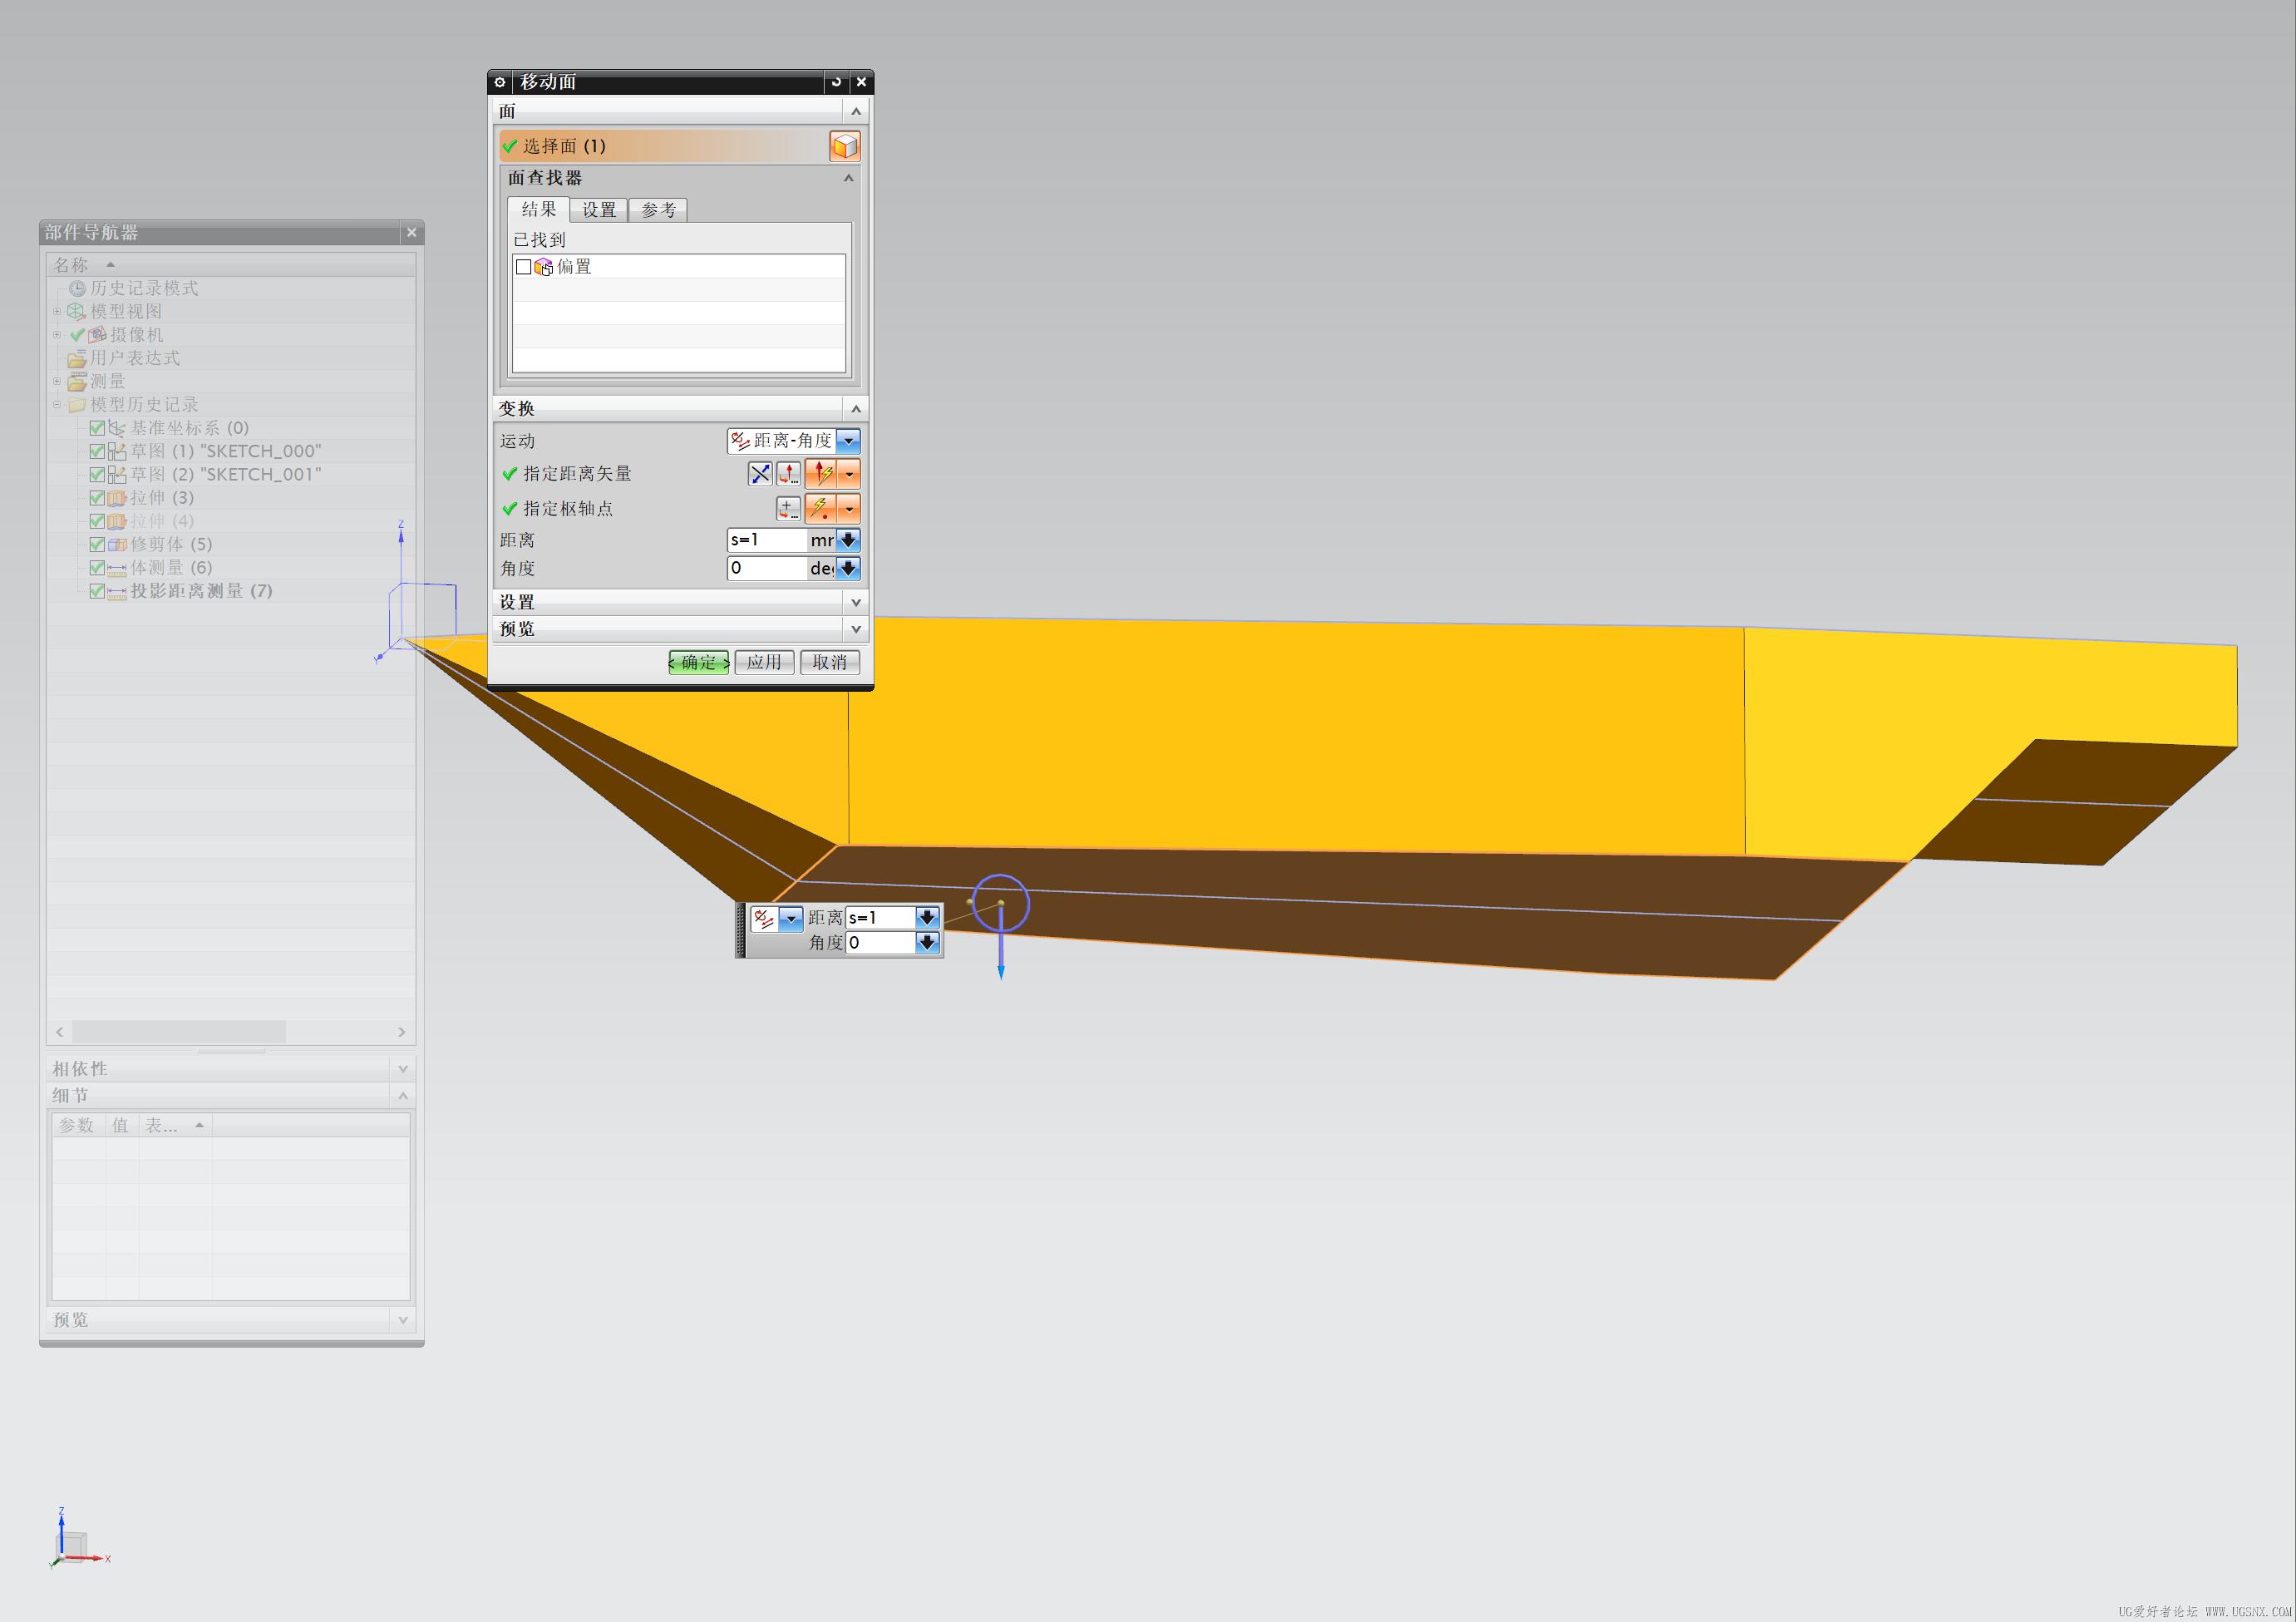Click the face selection cube icon
The height and width of the screenshot is (1622, 2296).
pos(844,146)
